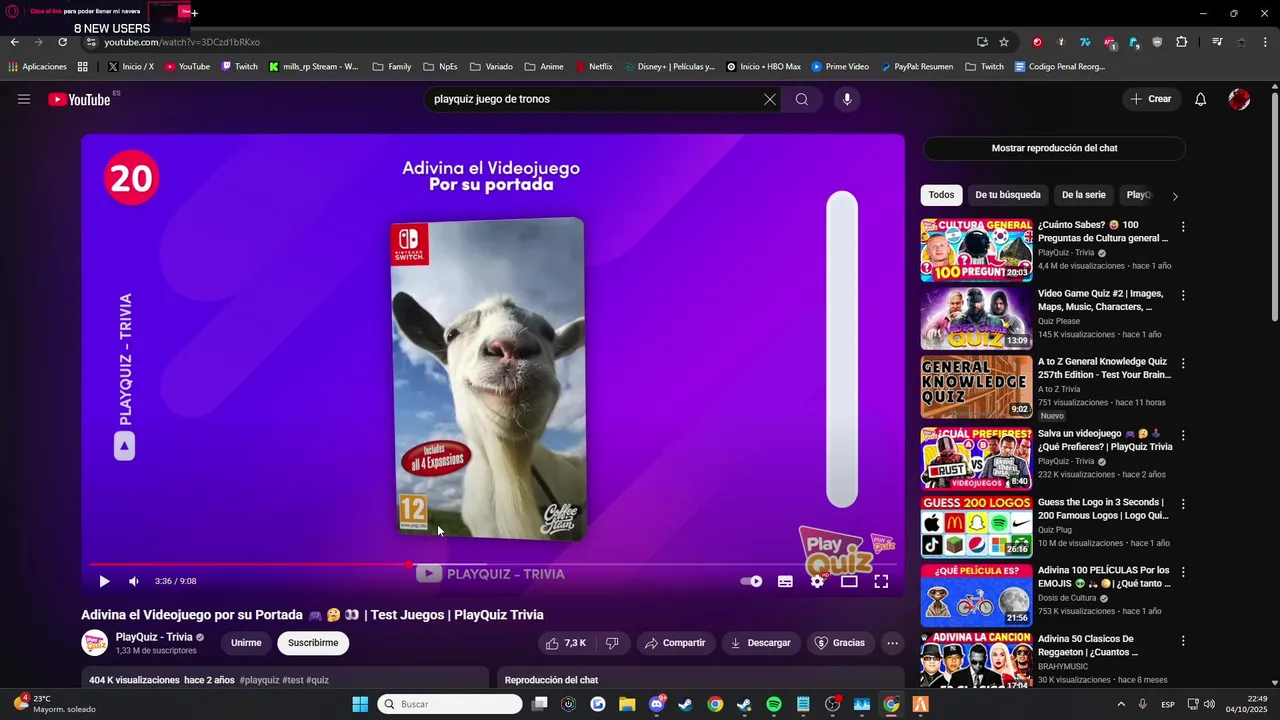This screenshot has height=720, width=1280.
Task: Seek on the red video progress bar
Action: pos(492,564)
